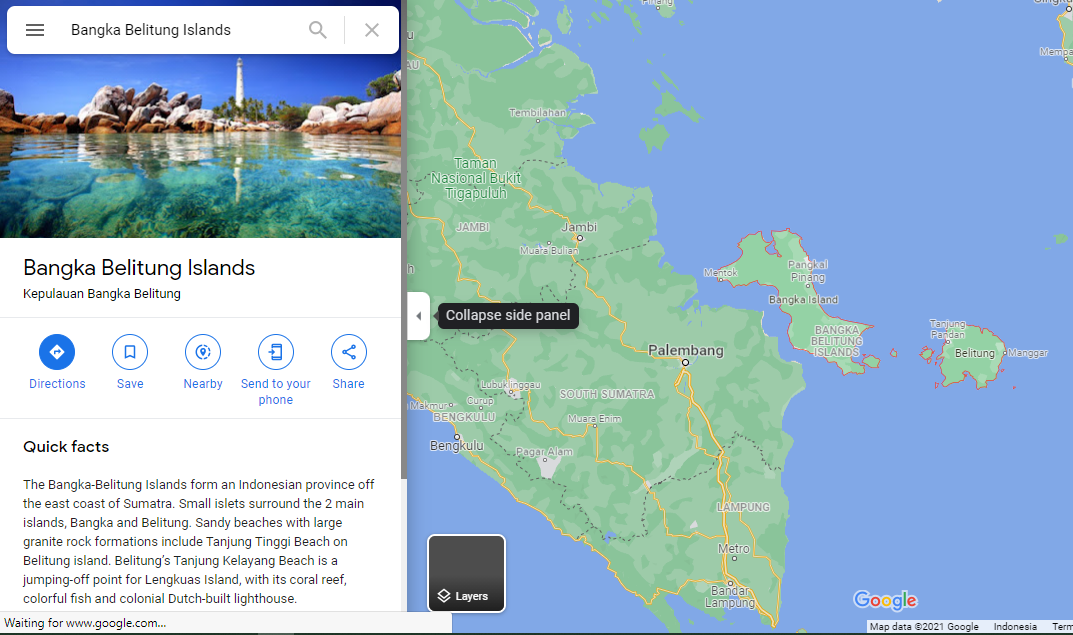Click the Quick facts heading
This screenshot has height=635, width=1073.
[66, 447]
